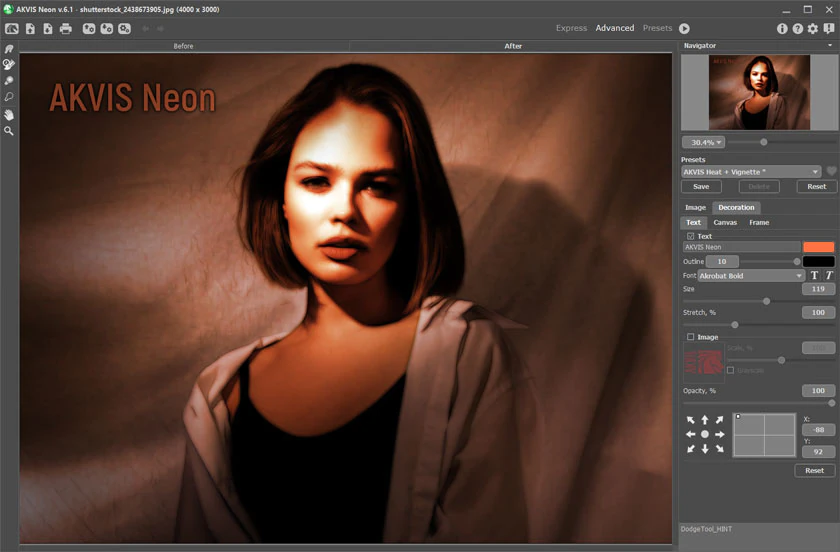The image size is (840, 552).
Task: Open an image with the upload-arrow file icon
Action: (31, 28)
